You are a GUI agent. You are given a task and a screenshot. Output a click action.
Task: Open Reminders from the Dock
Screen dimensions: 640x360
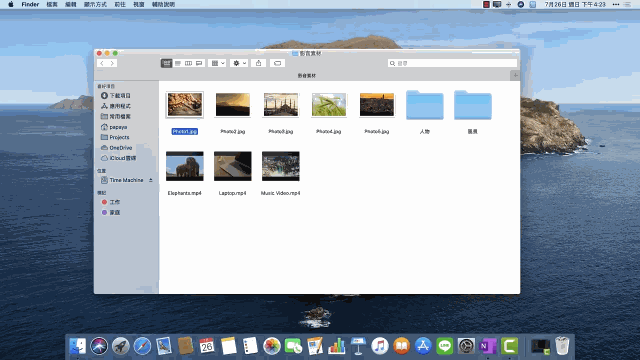(x=250, y=346)
